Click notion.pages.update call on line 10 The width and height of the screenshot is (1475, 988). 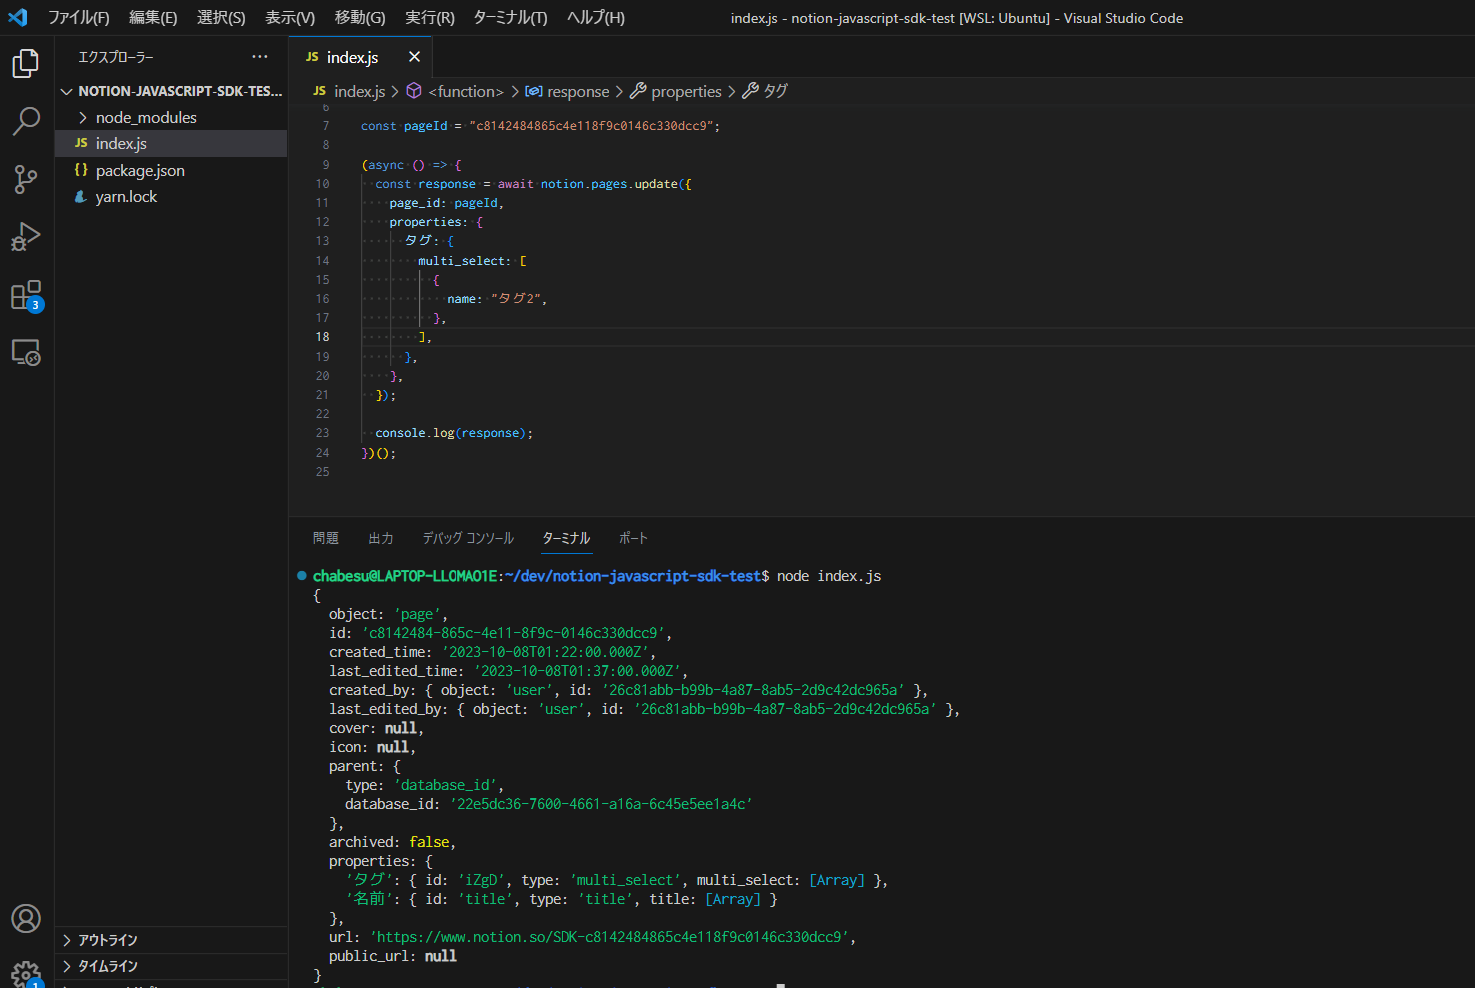point(609,184)
